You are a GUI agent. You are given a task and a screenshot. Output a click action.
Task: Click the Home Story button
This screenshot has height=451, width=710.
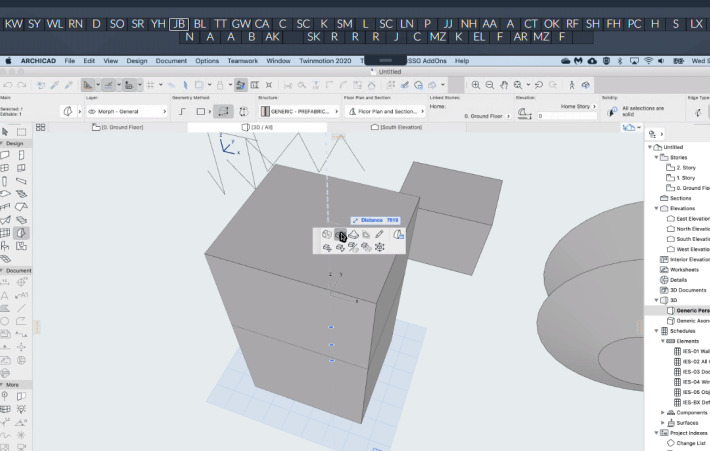pos(578,106)
